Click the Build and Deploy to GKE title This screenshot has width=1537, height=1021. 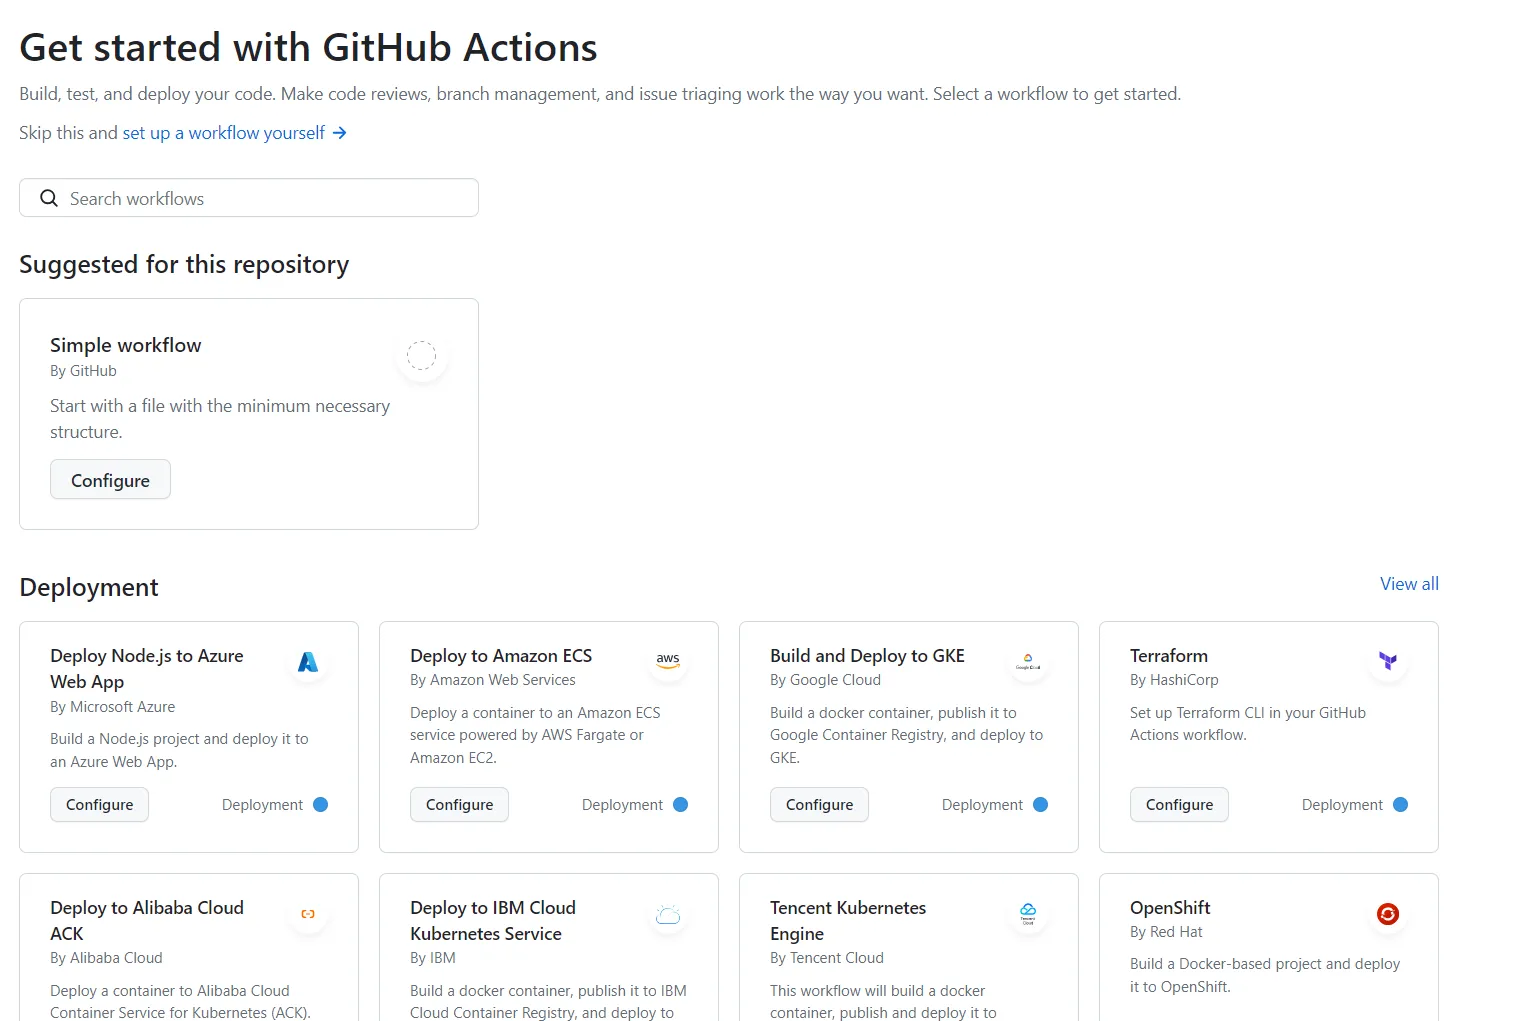[867, 656]
